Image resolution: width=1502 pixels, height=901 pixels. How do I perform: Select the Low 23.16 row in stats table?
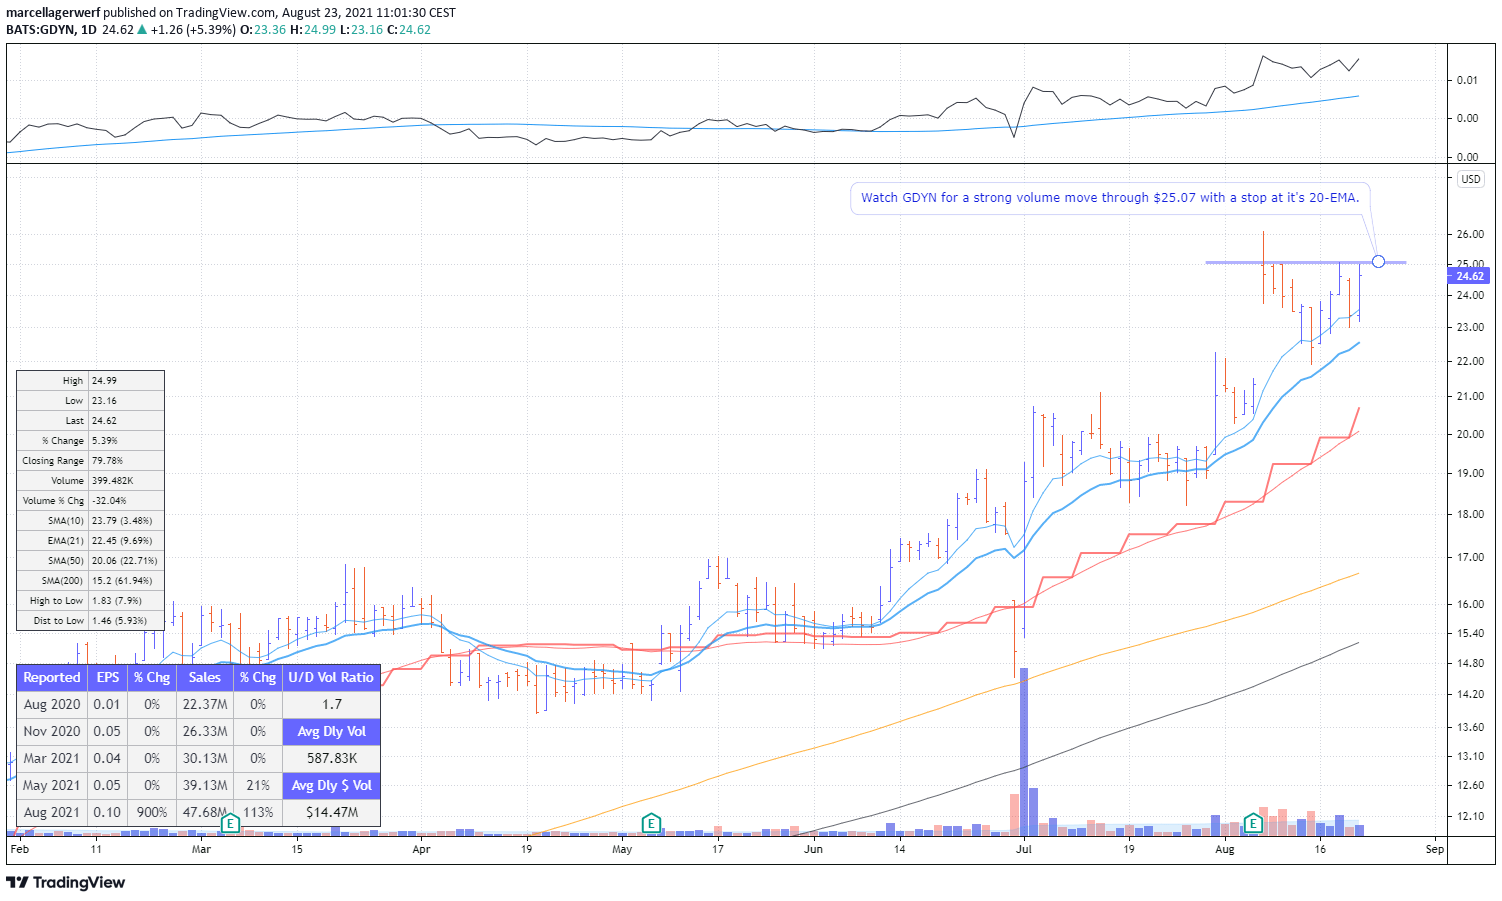90,401
